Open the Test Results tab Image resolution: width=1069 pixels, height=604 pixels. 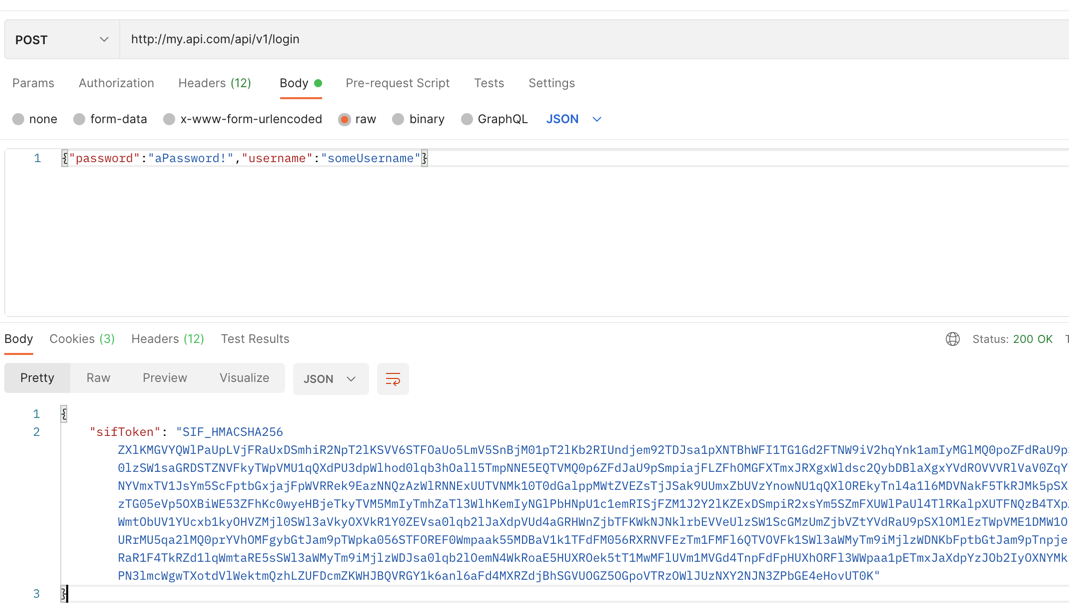point(254,339)
